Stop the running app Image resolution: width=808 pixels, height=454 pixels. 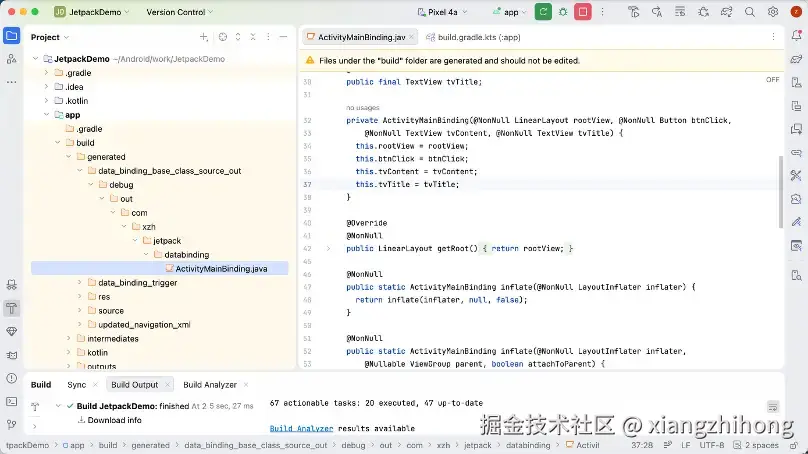(x=583, y=12)
